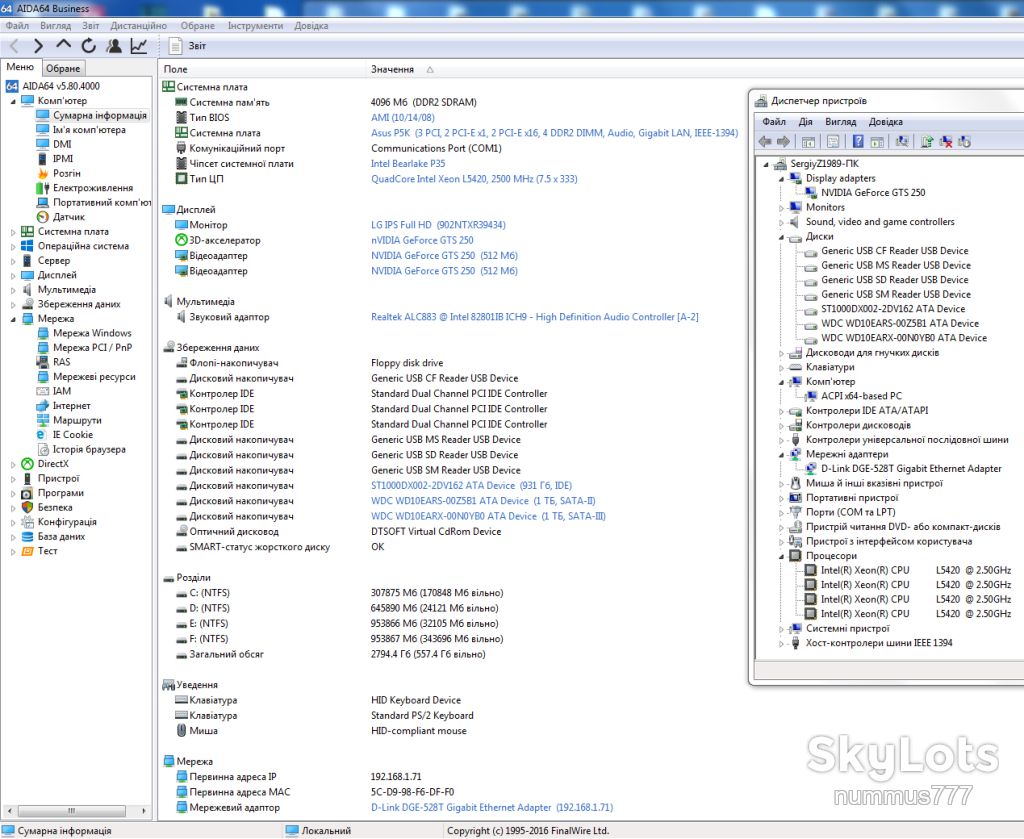Switch to the Обране tab
Viewport: 1024px width, 839px height.
click(63, 68)
